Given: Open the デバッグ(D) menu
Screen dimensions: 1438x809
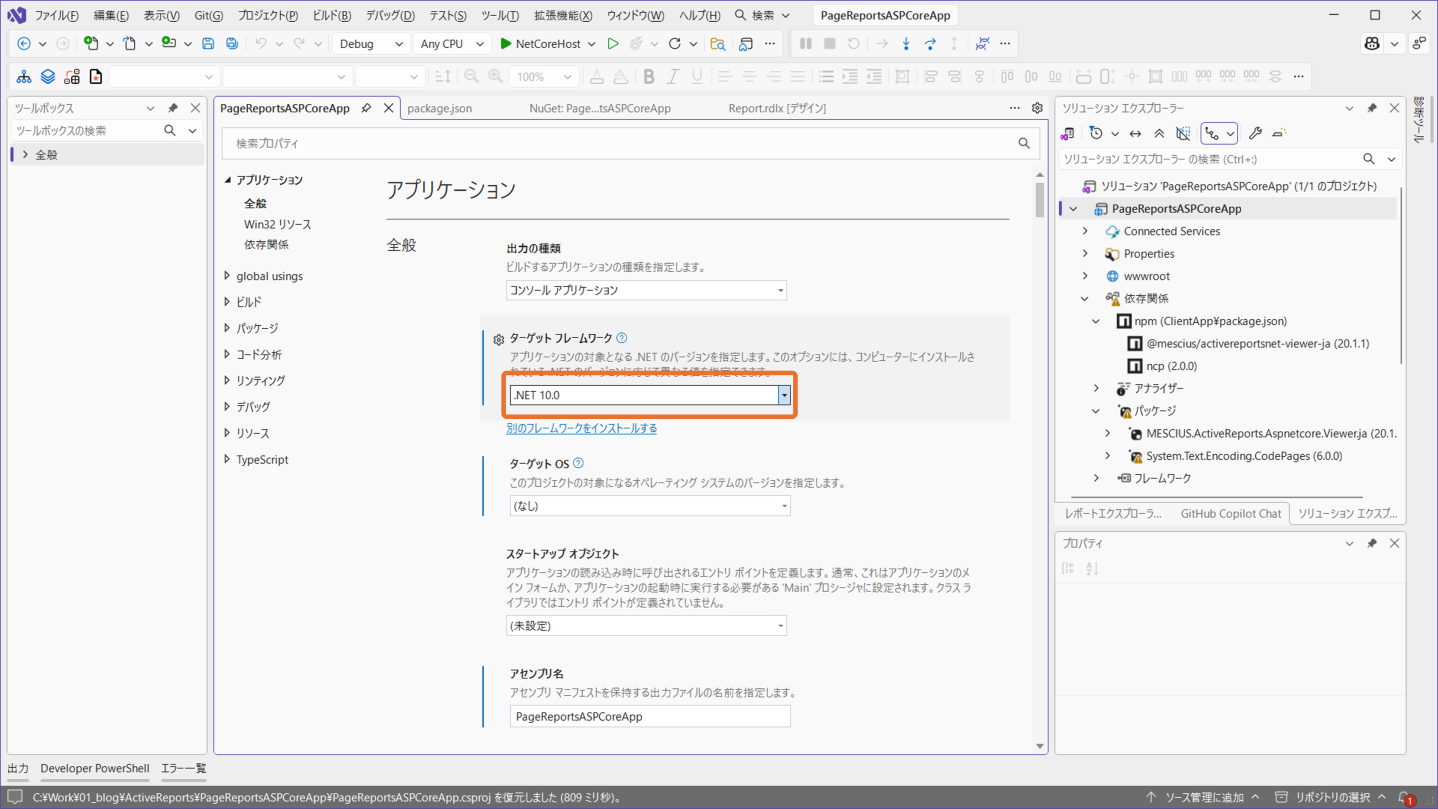Looking at the screenshot, I should tap(390, 15).
